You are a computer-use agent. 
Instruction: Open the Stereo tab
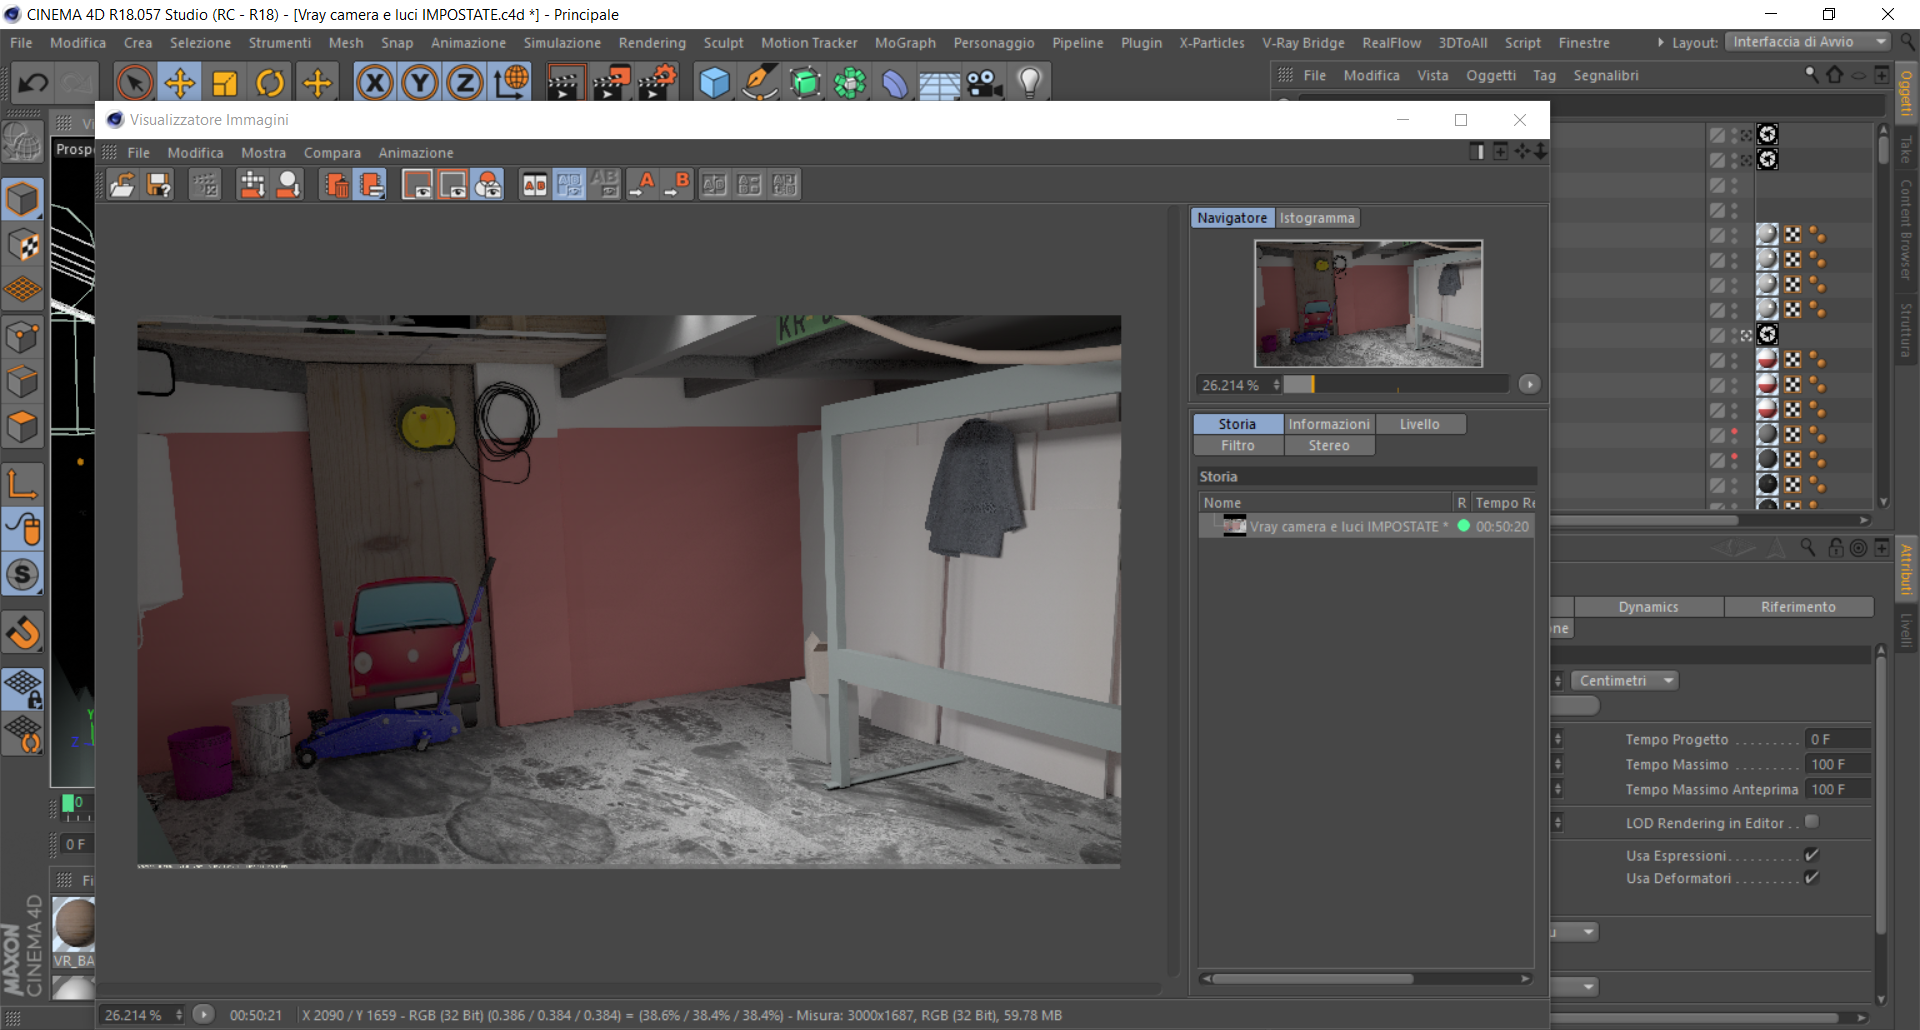(1329, 446)
